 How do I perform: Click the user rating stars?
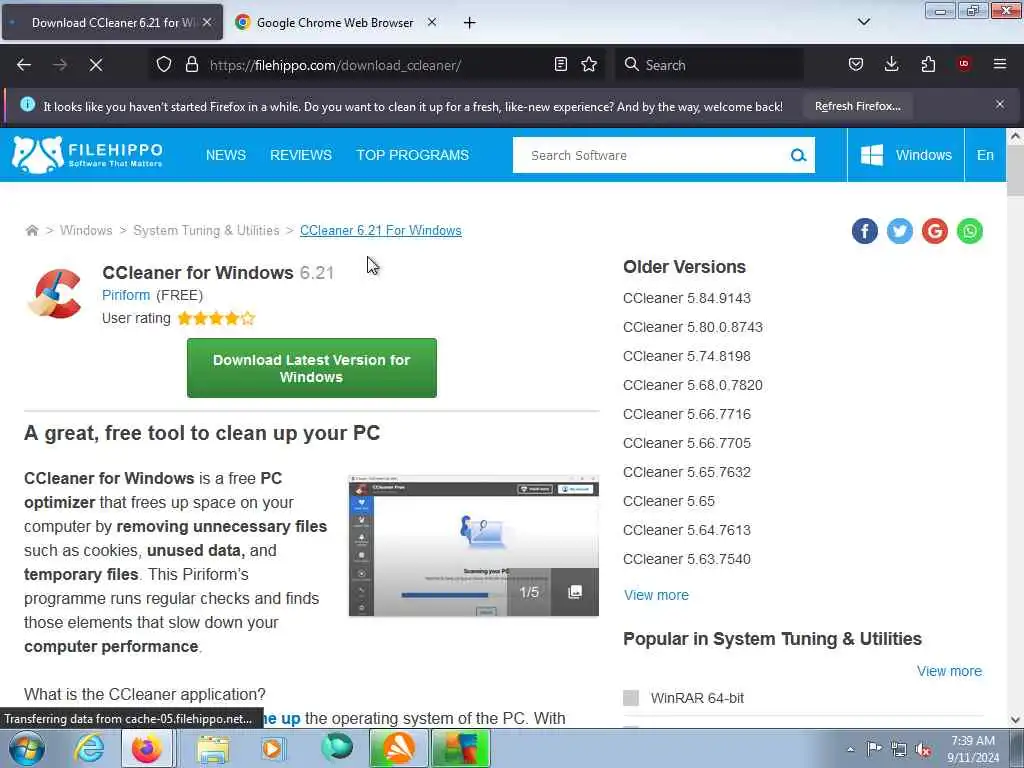pyautogui.click(x=216, y=318)
